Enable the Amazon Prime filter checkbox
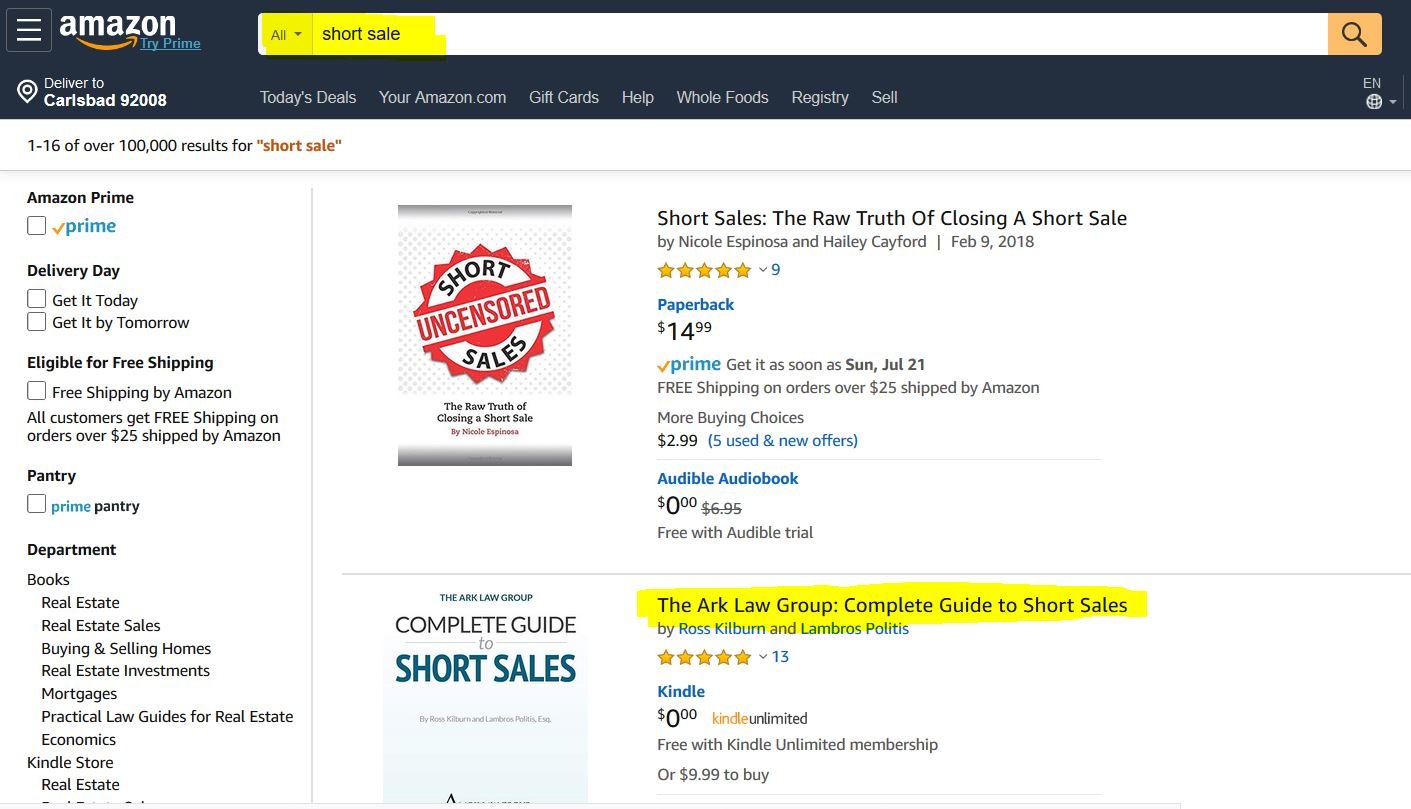This screenshot has height=809, width=1411. tap(36, 225)
